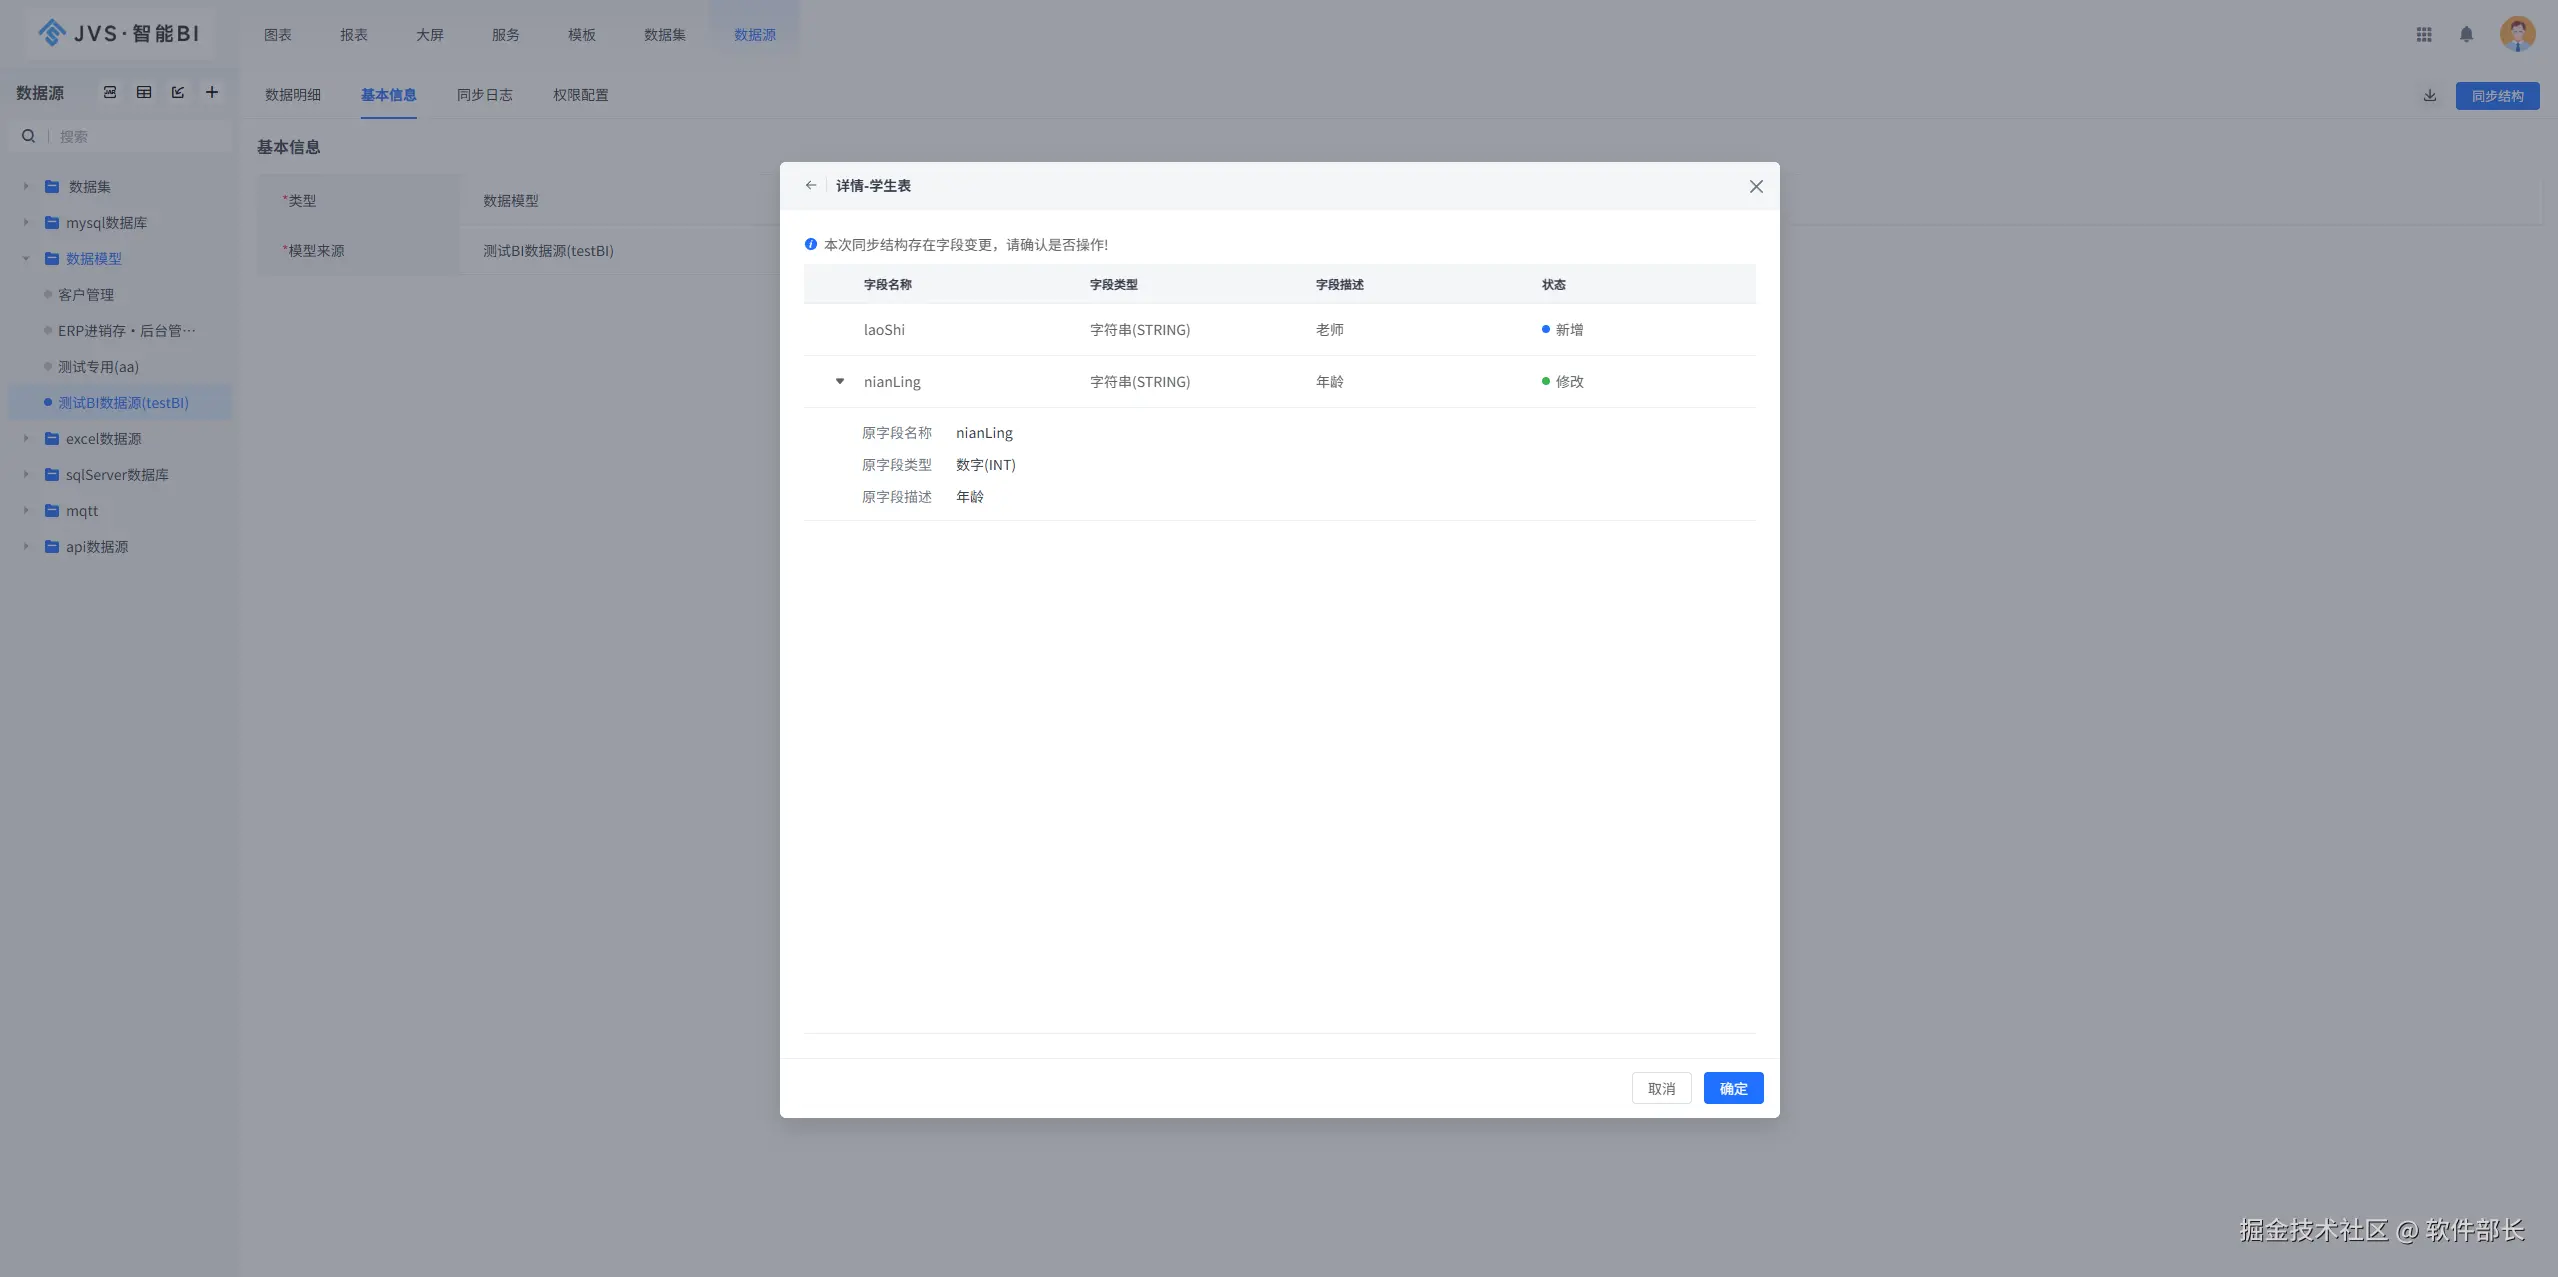Click the JAR icon in data source panel

tap(110, 92)
